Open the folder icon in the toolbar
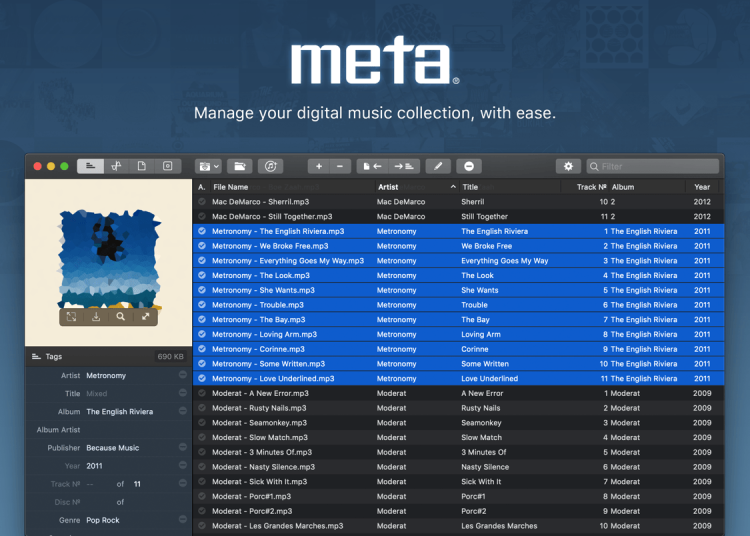 point(239,166)
